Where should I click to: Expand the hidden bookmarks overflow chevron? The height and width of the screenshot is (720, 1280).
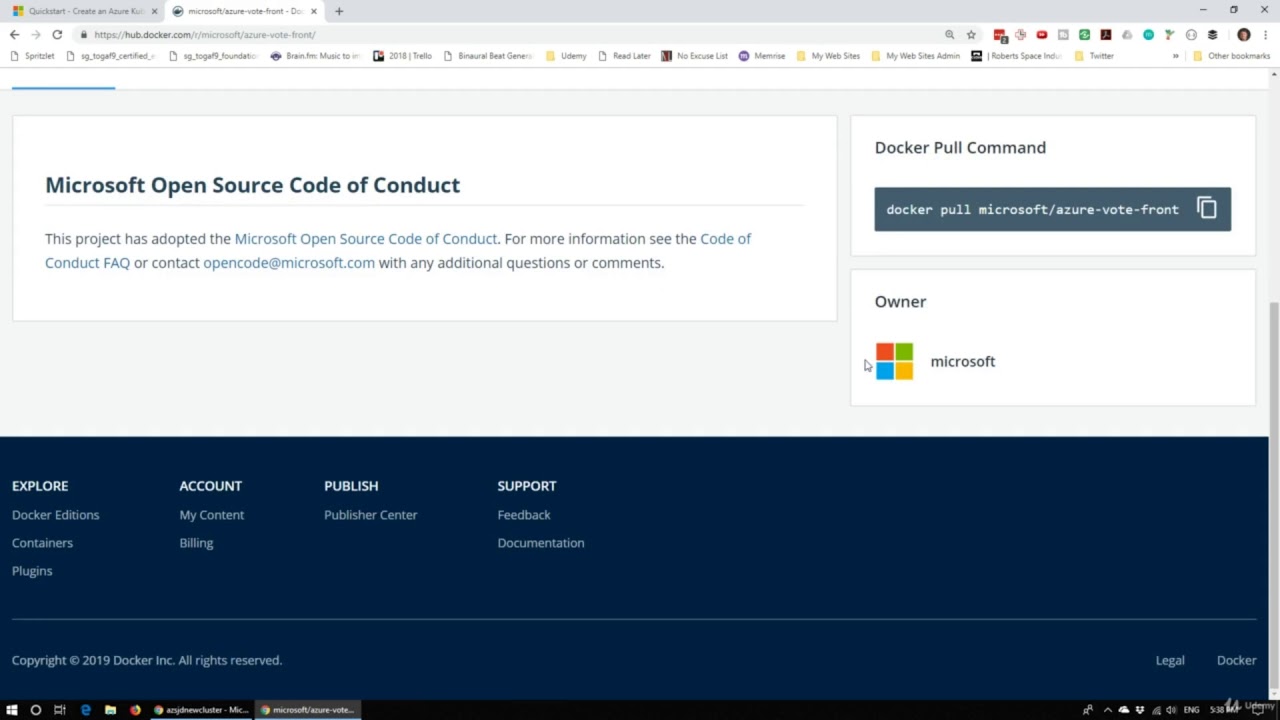[x=1175, y=56]
